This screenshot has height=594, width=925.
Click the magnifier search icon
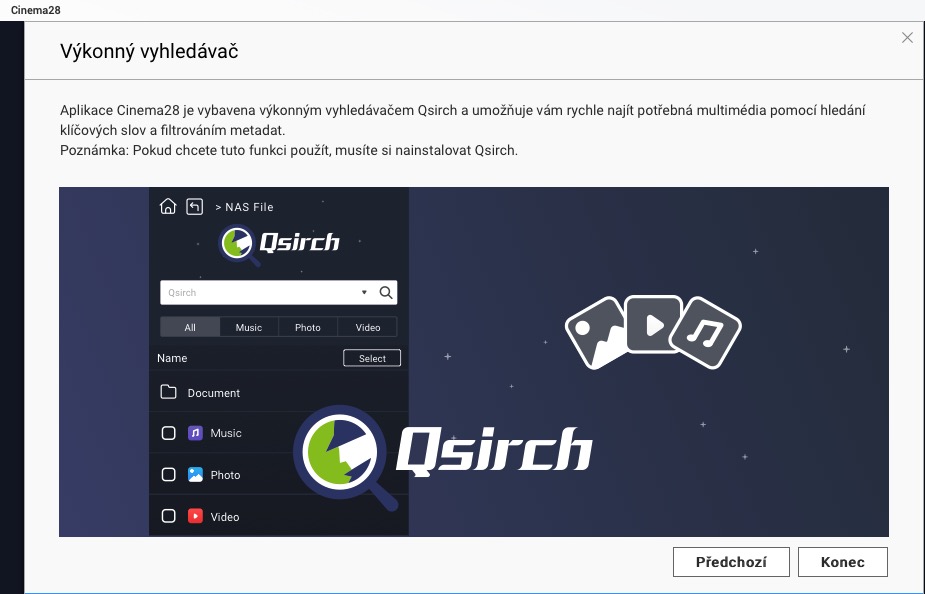386,293
